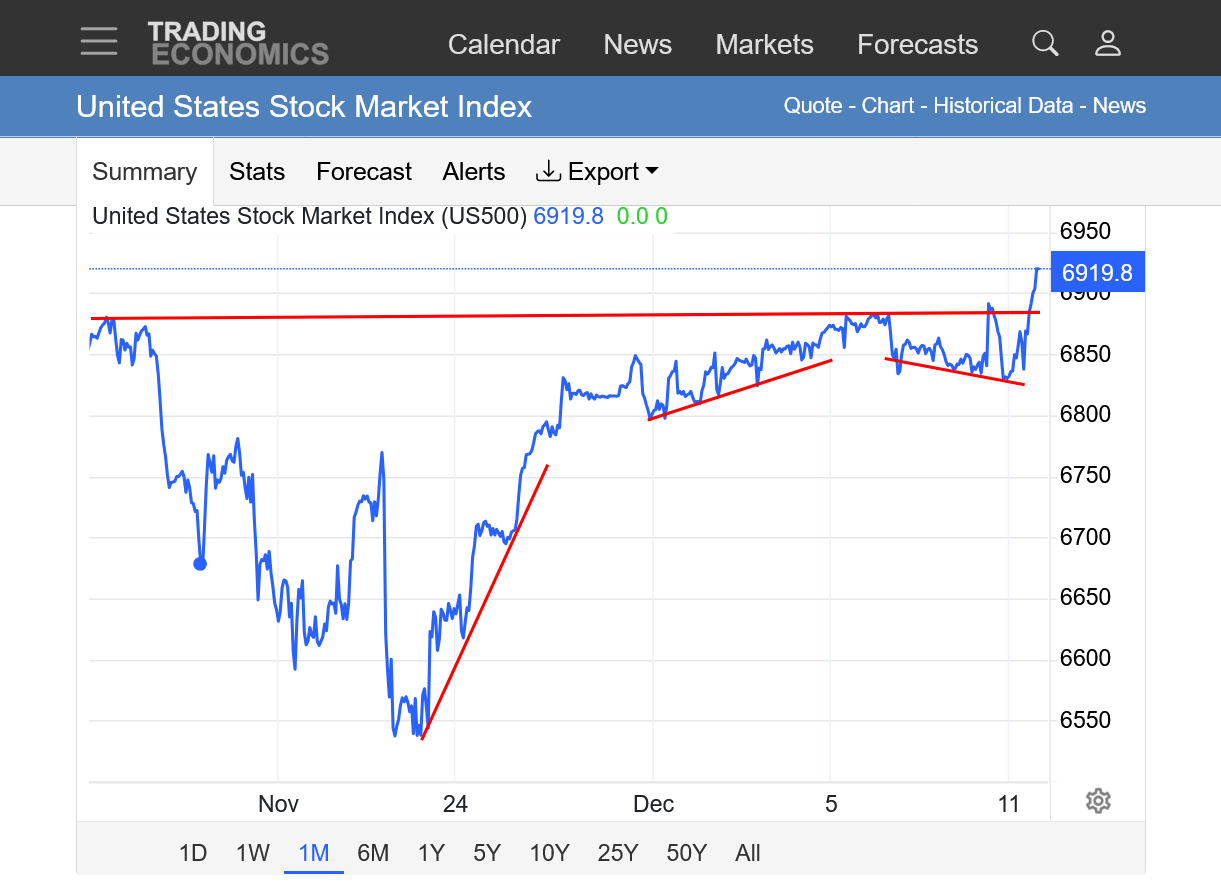Set chart range to 5Y
This screenshot has height=892, width=1221.
[487, 853]
